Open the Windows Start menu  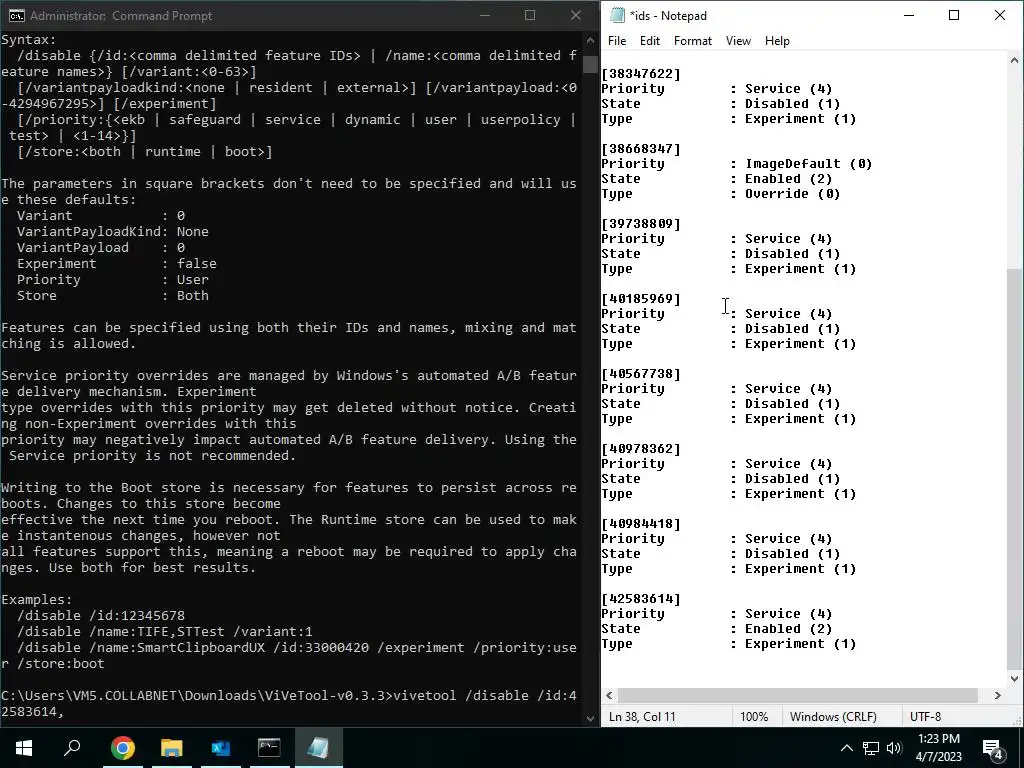pyautogui.click(x=24, y=747)
